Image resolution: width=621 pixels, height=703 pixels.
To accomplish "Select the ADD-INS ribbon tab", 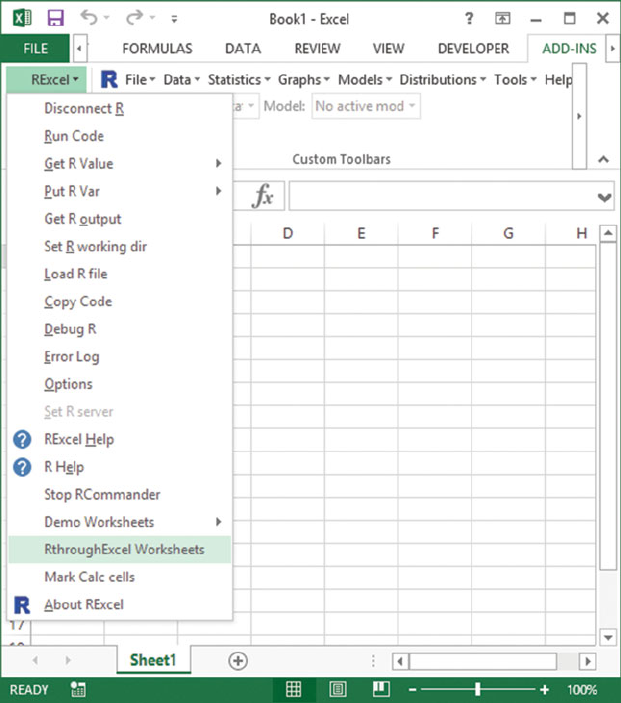I will pyautogui.click(x=569, y=48).
